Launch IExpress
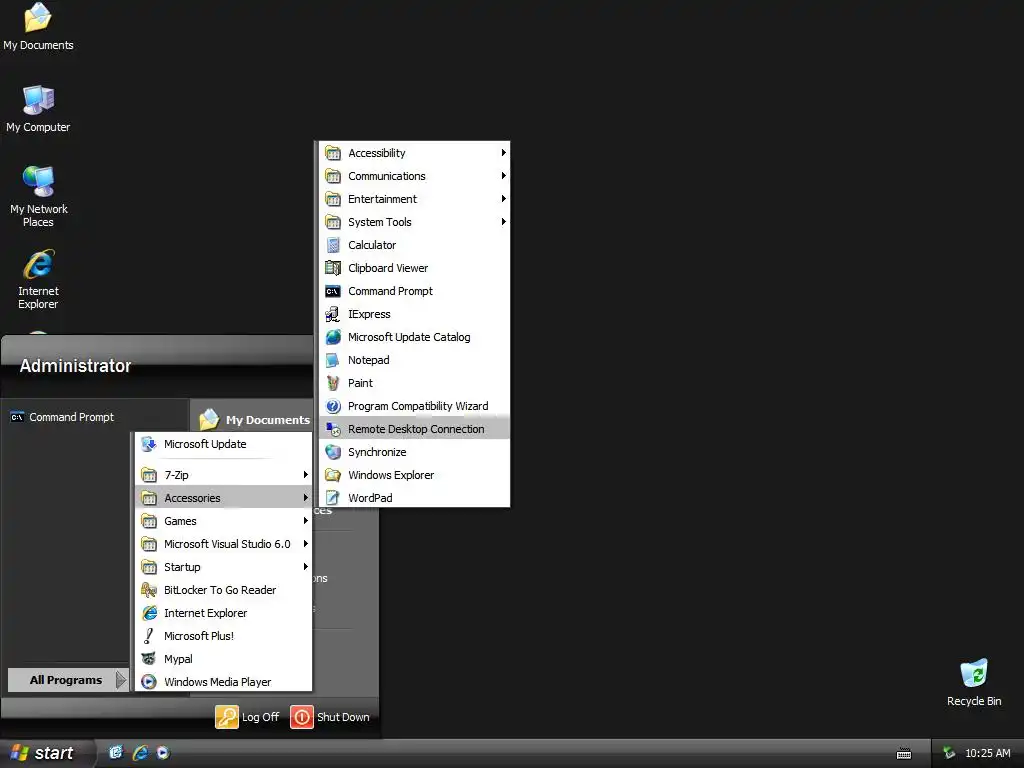 click(x=415, y=314)
